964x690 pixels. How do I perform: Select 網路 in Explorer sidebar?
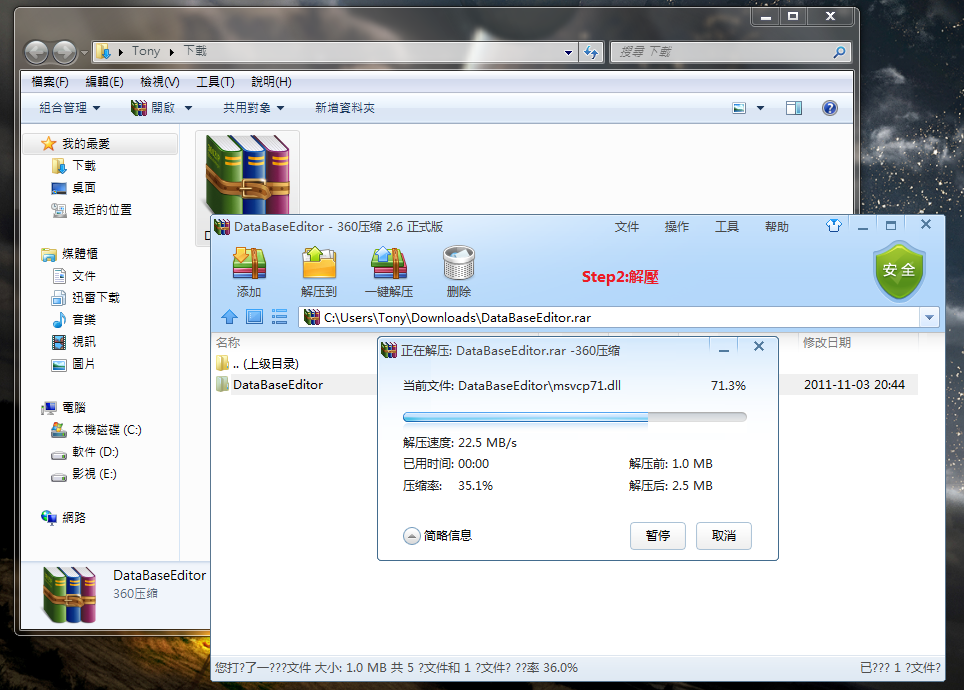point(74,518)
